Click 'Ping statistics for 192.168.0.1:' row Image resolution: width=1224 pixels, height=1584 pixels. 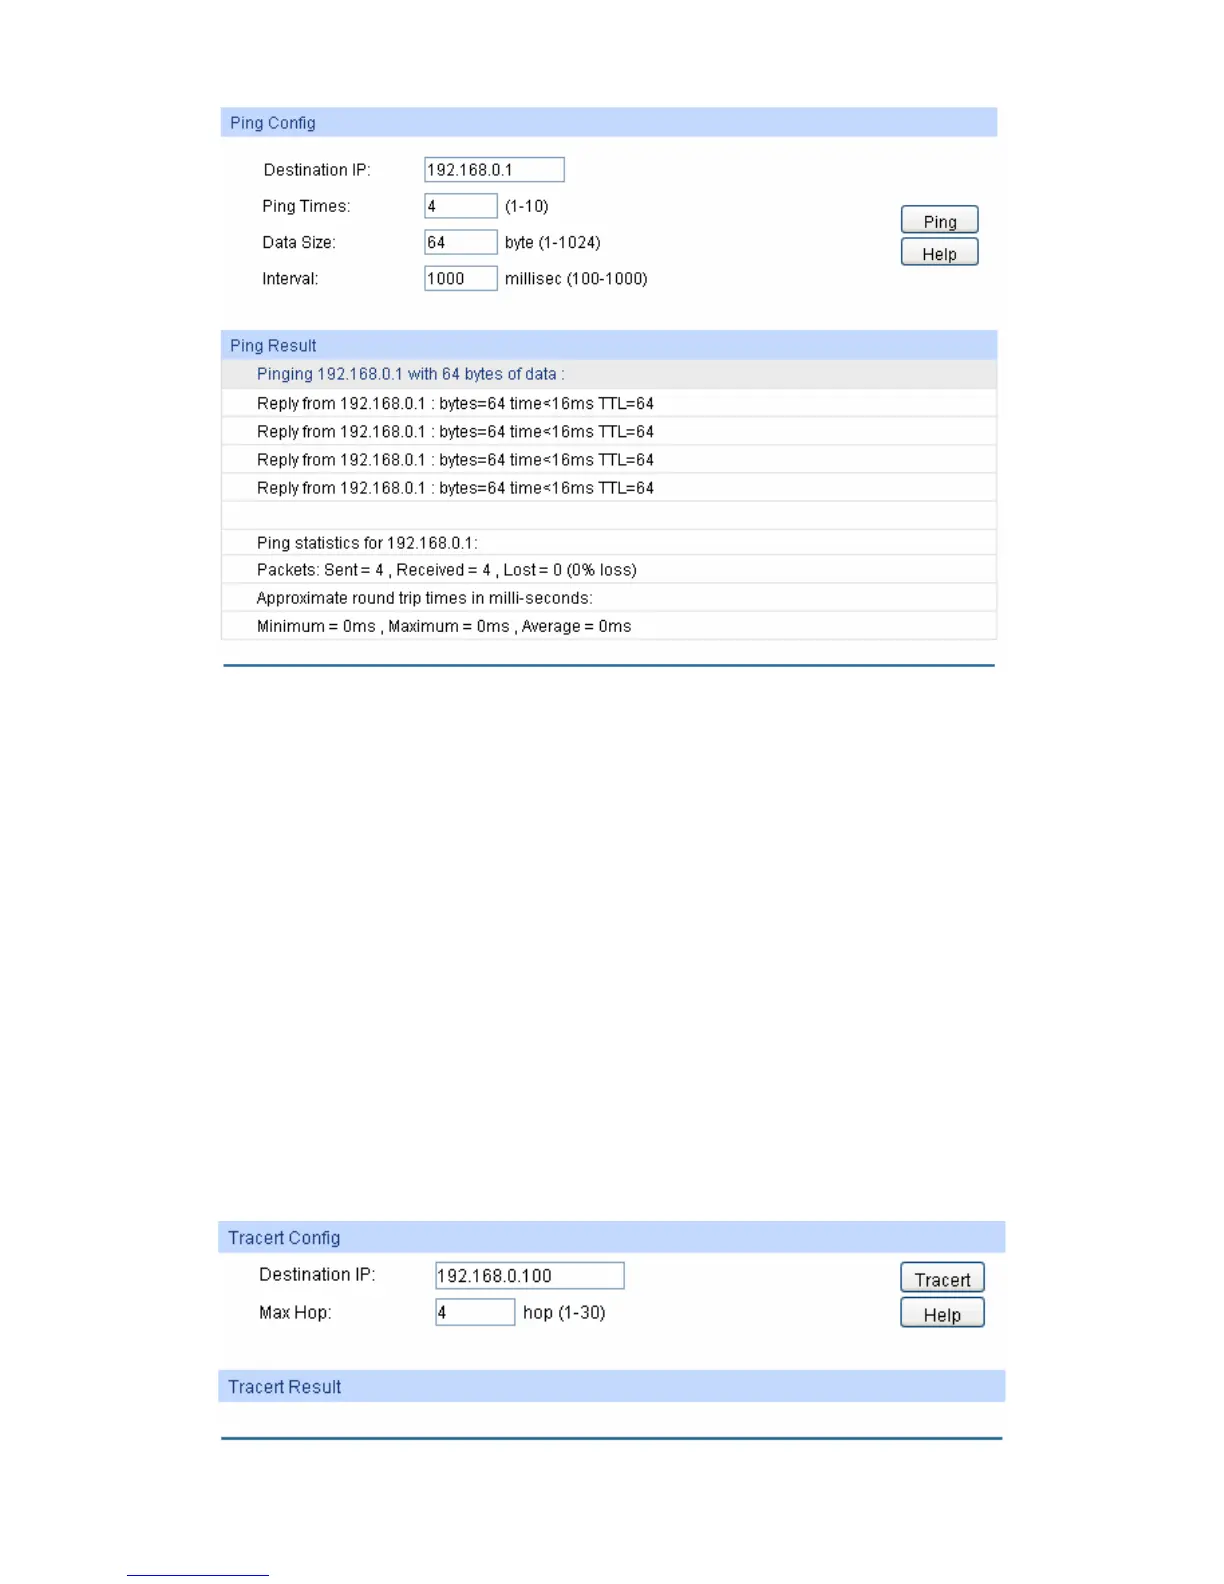tap(609, 543)
